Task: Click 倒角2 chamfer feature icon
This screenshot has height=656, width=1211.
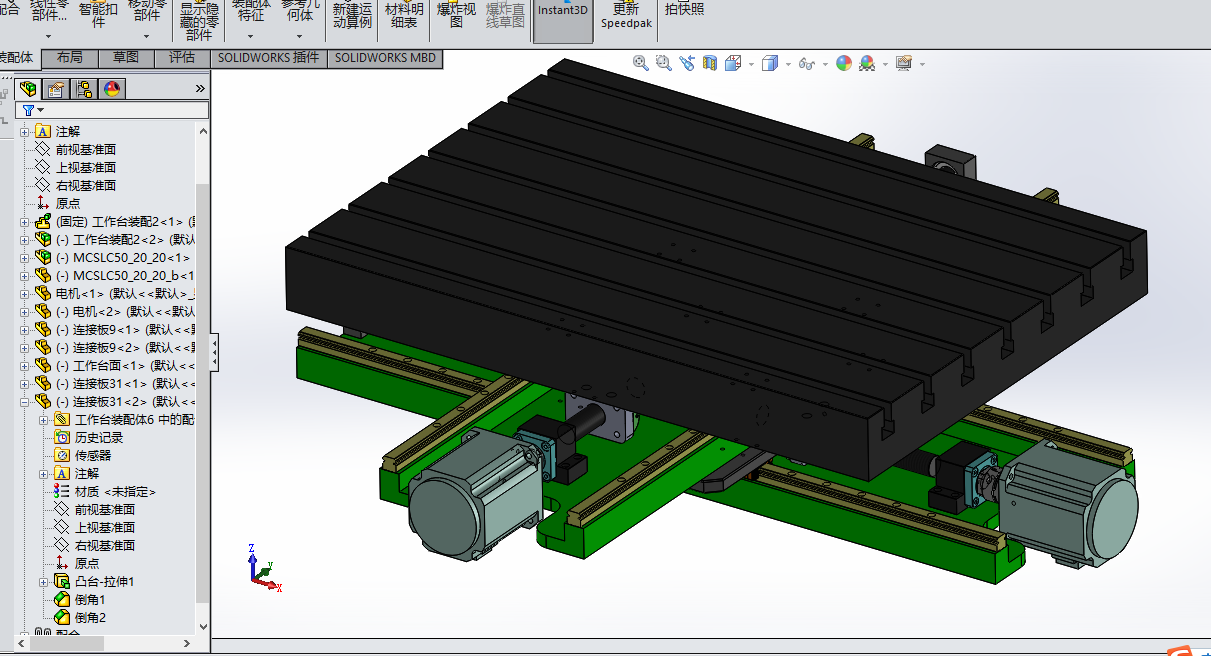Action: [61, 617]
